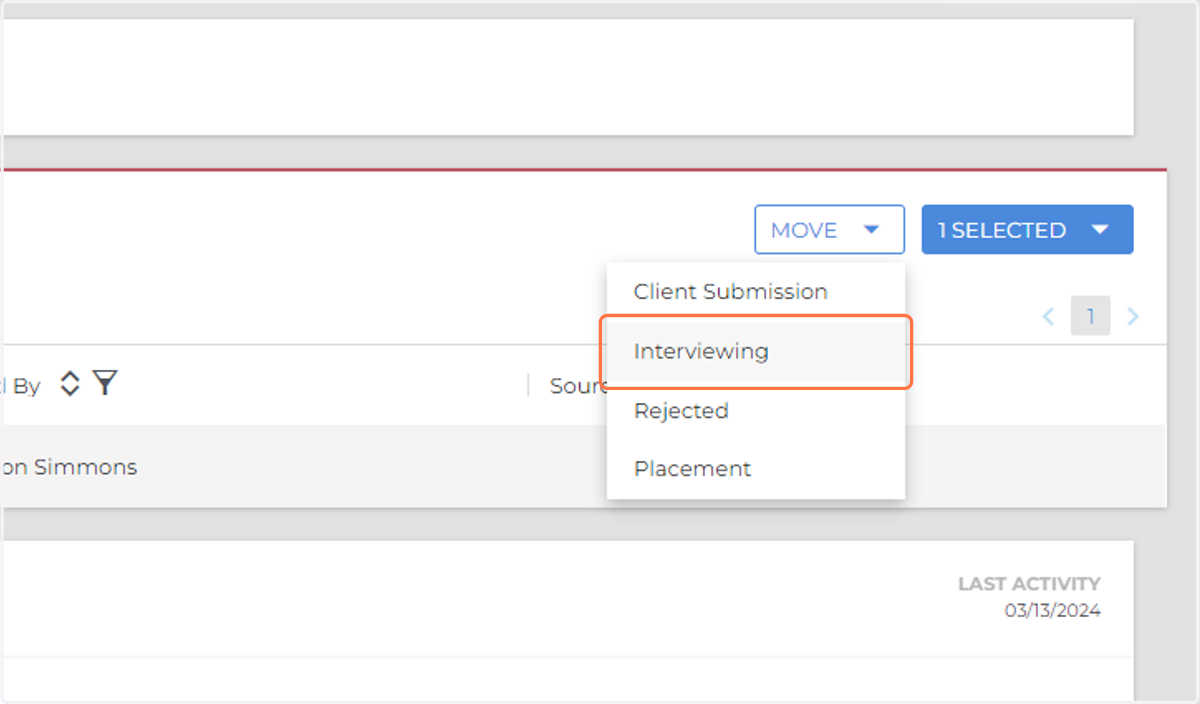1200x704 pixels.
Task: Move candidate to Placement
Action: 755,469
